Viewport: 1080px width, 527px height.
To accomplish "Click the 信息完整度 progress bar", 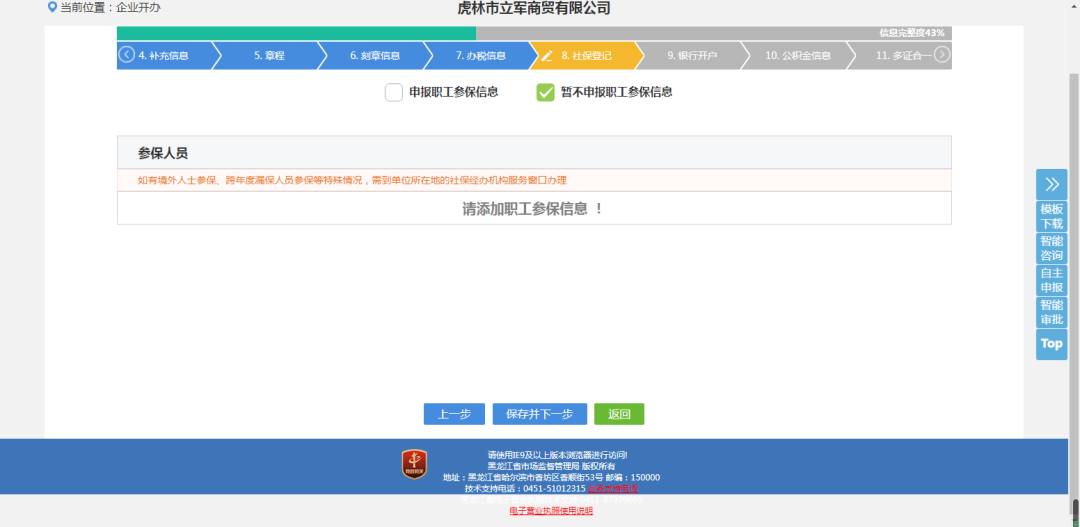I will [534, 33].
